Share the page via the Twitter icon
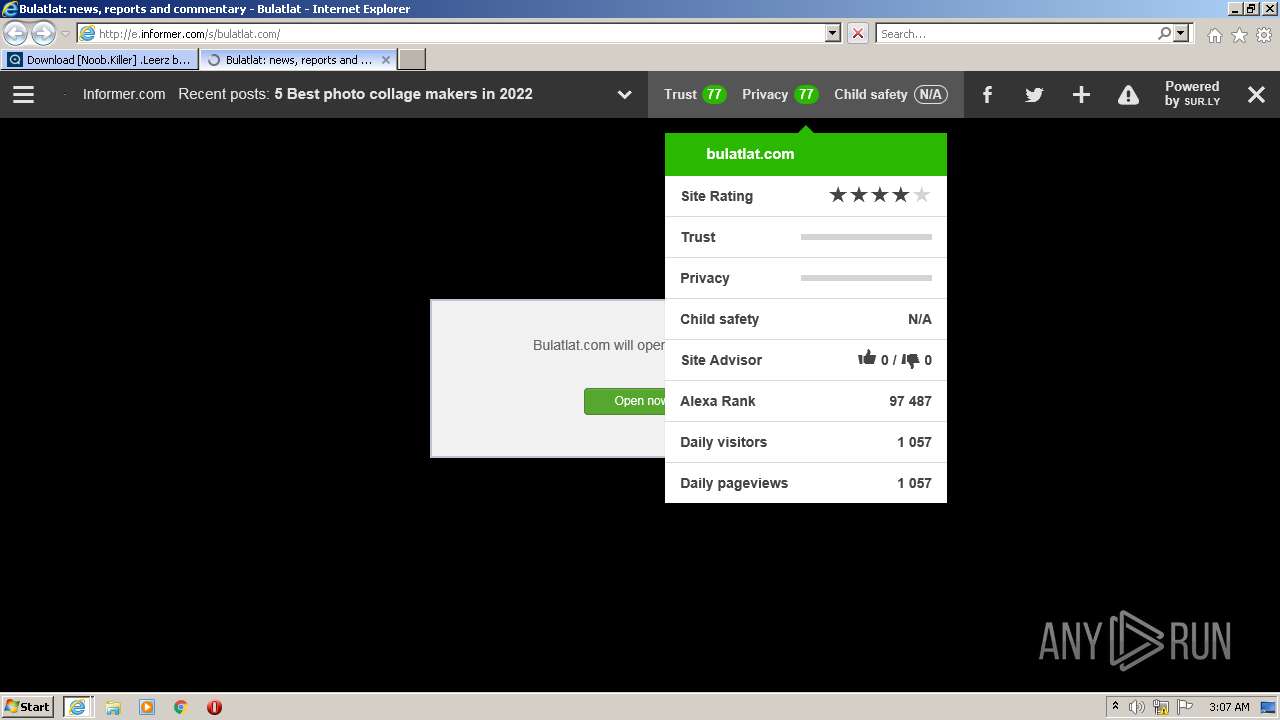Image resolution: width=1280 pixels, height=720 pixels. pos(1034,94)
